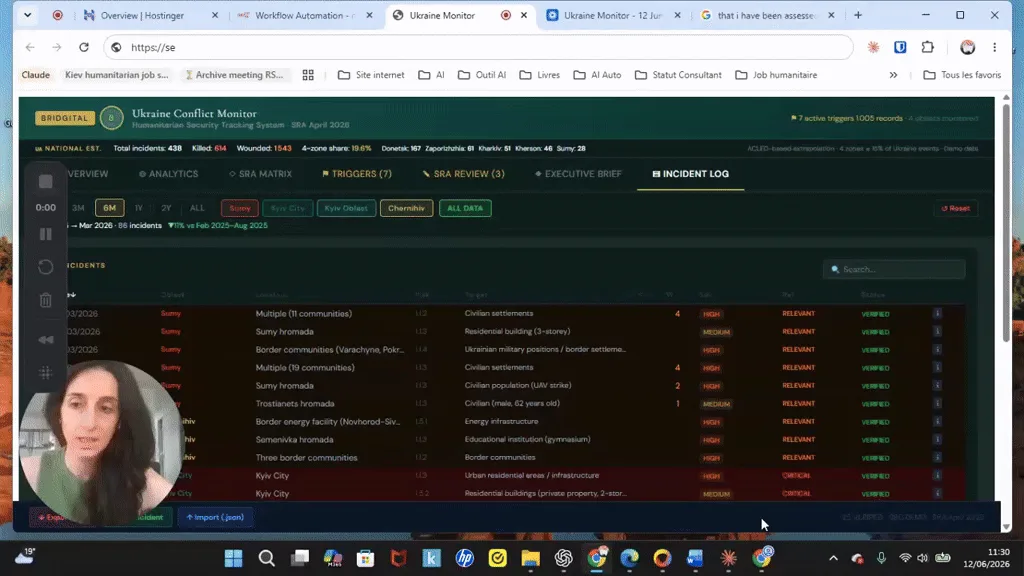Select the 6M time range

(x=109, y=208)
